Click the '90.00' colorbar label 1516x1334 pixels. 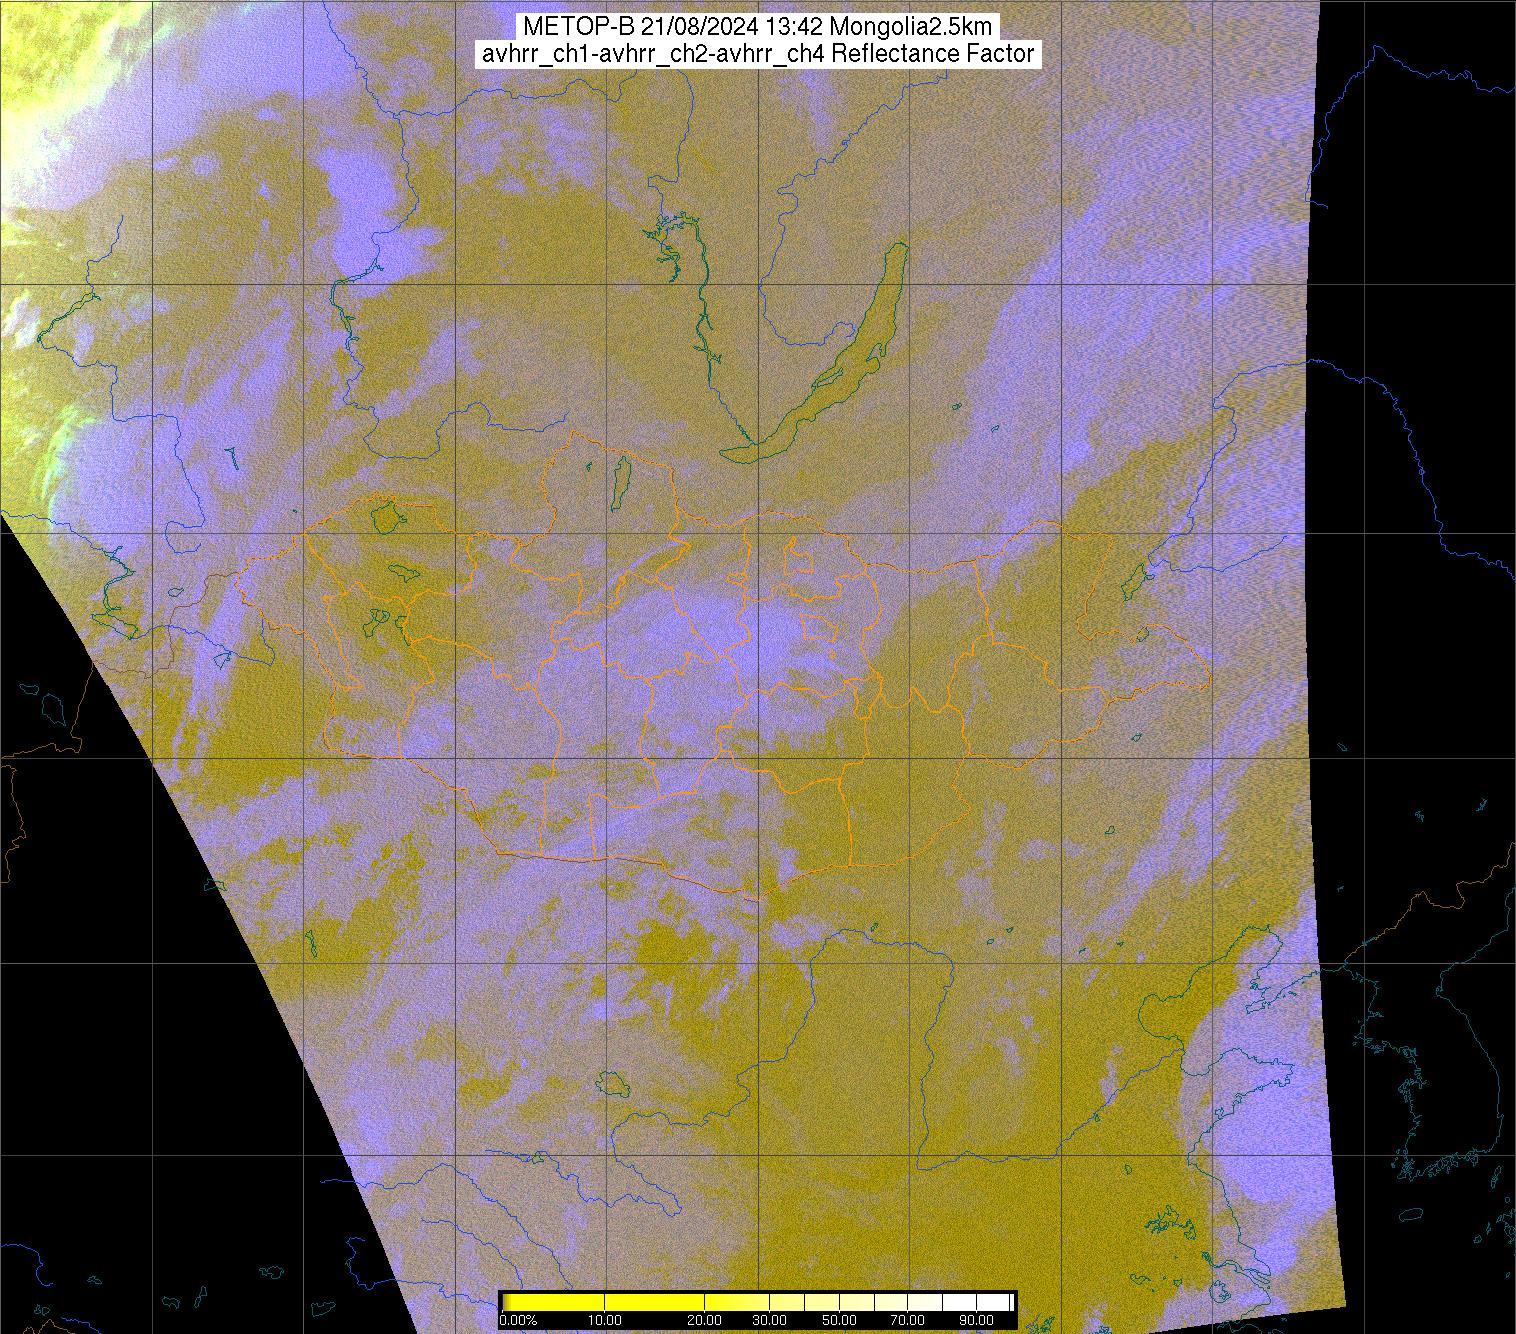(x=976, y=1320)
